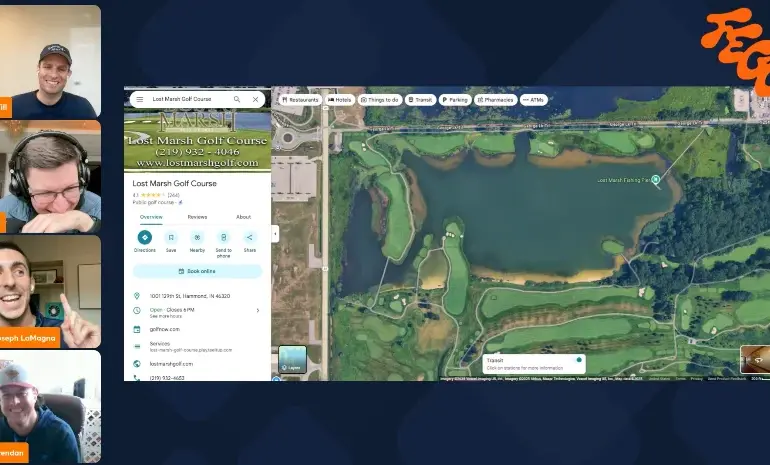Click the Nearby icon
Image resolution: width=770 pixels, height=465 pixels.
pos(197,238)
